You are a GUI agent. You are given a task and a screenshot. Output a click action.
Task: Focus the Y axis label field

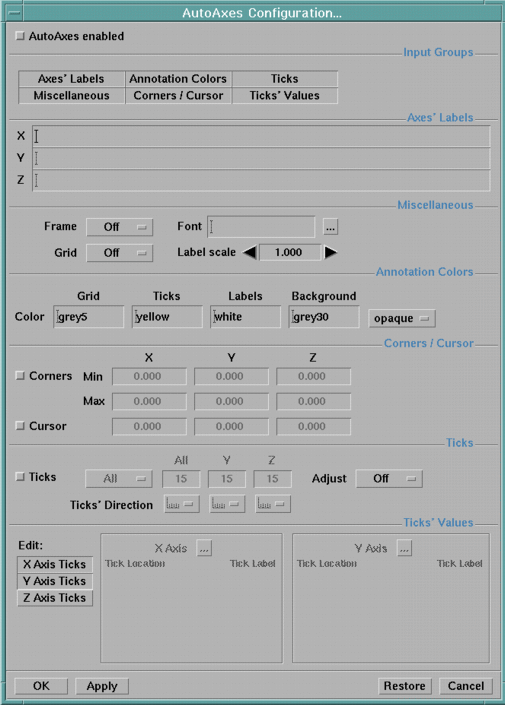coord(261,158)
